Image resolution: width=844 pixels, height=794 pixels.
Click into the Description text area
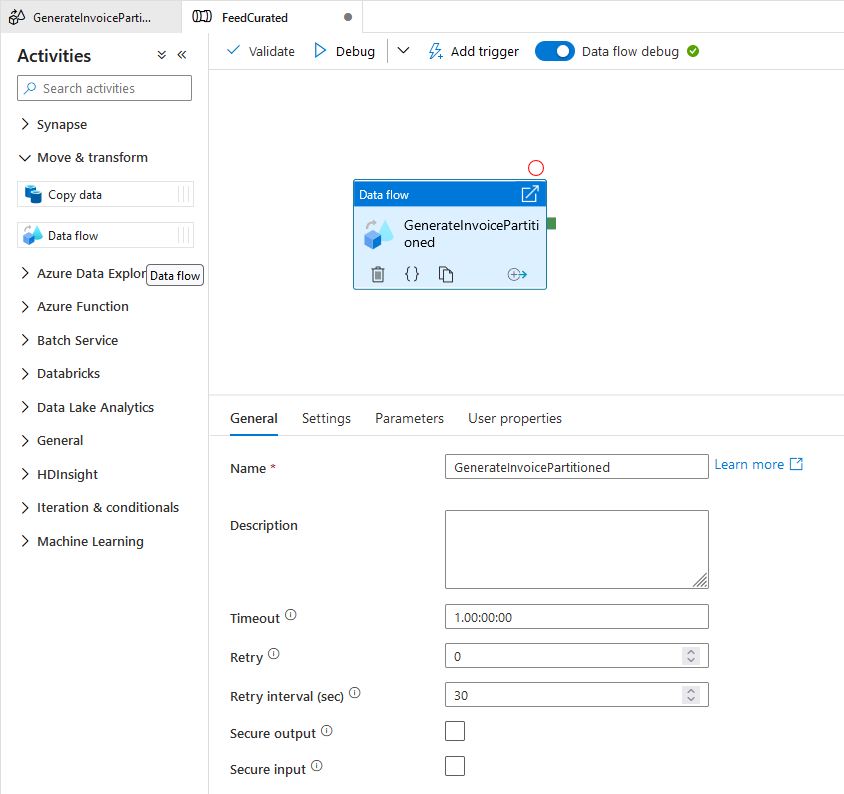click(576, 550)
